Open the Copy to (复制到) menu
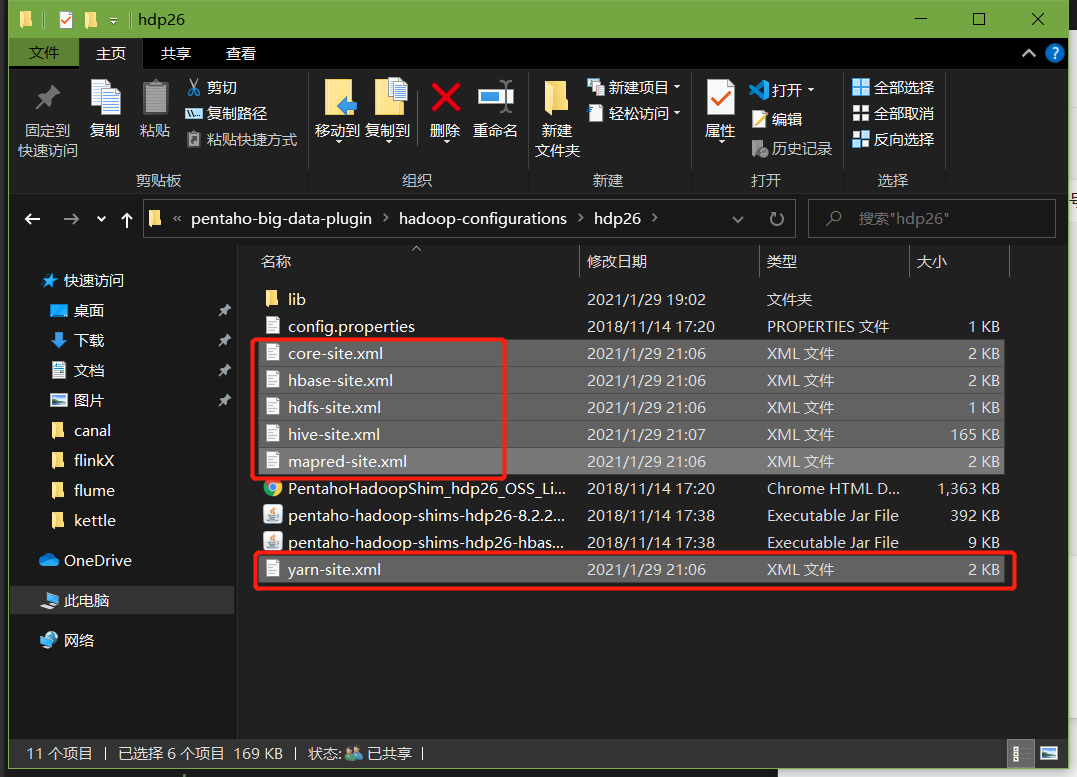 [388, 110]
